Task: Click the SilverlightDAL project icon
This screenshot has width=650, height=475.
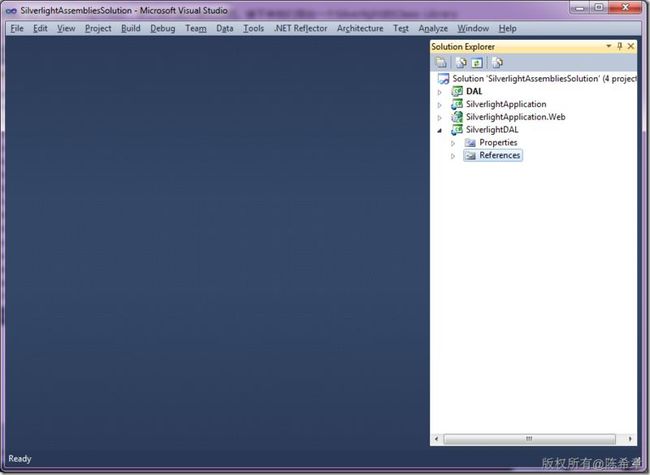Action: coord(457,130)
